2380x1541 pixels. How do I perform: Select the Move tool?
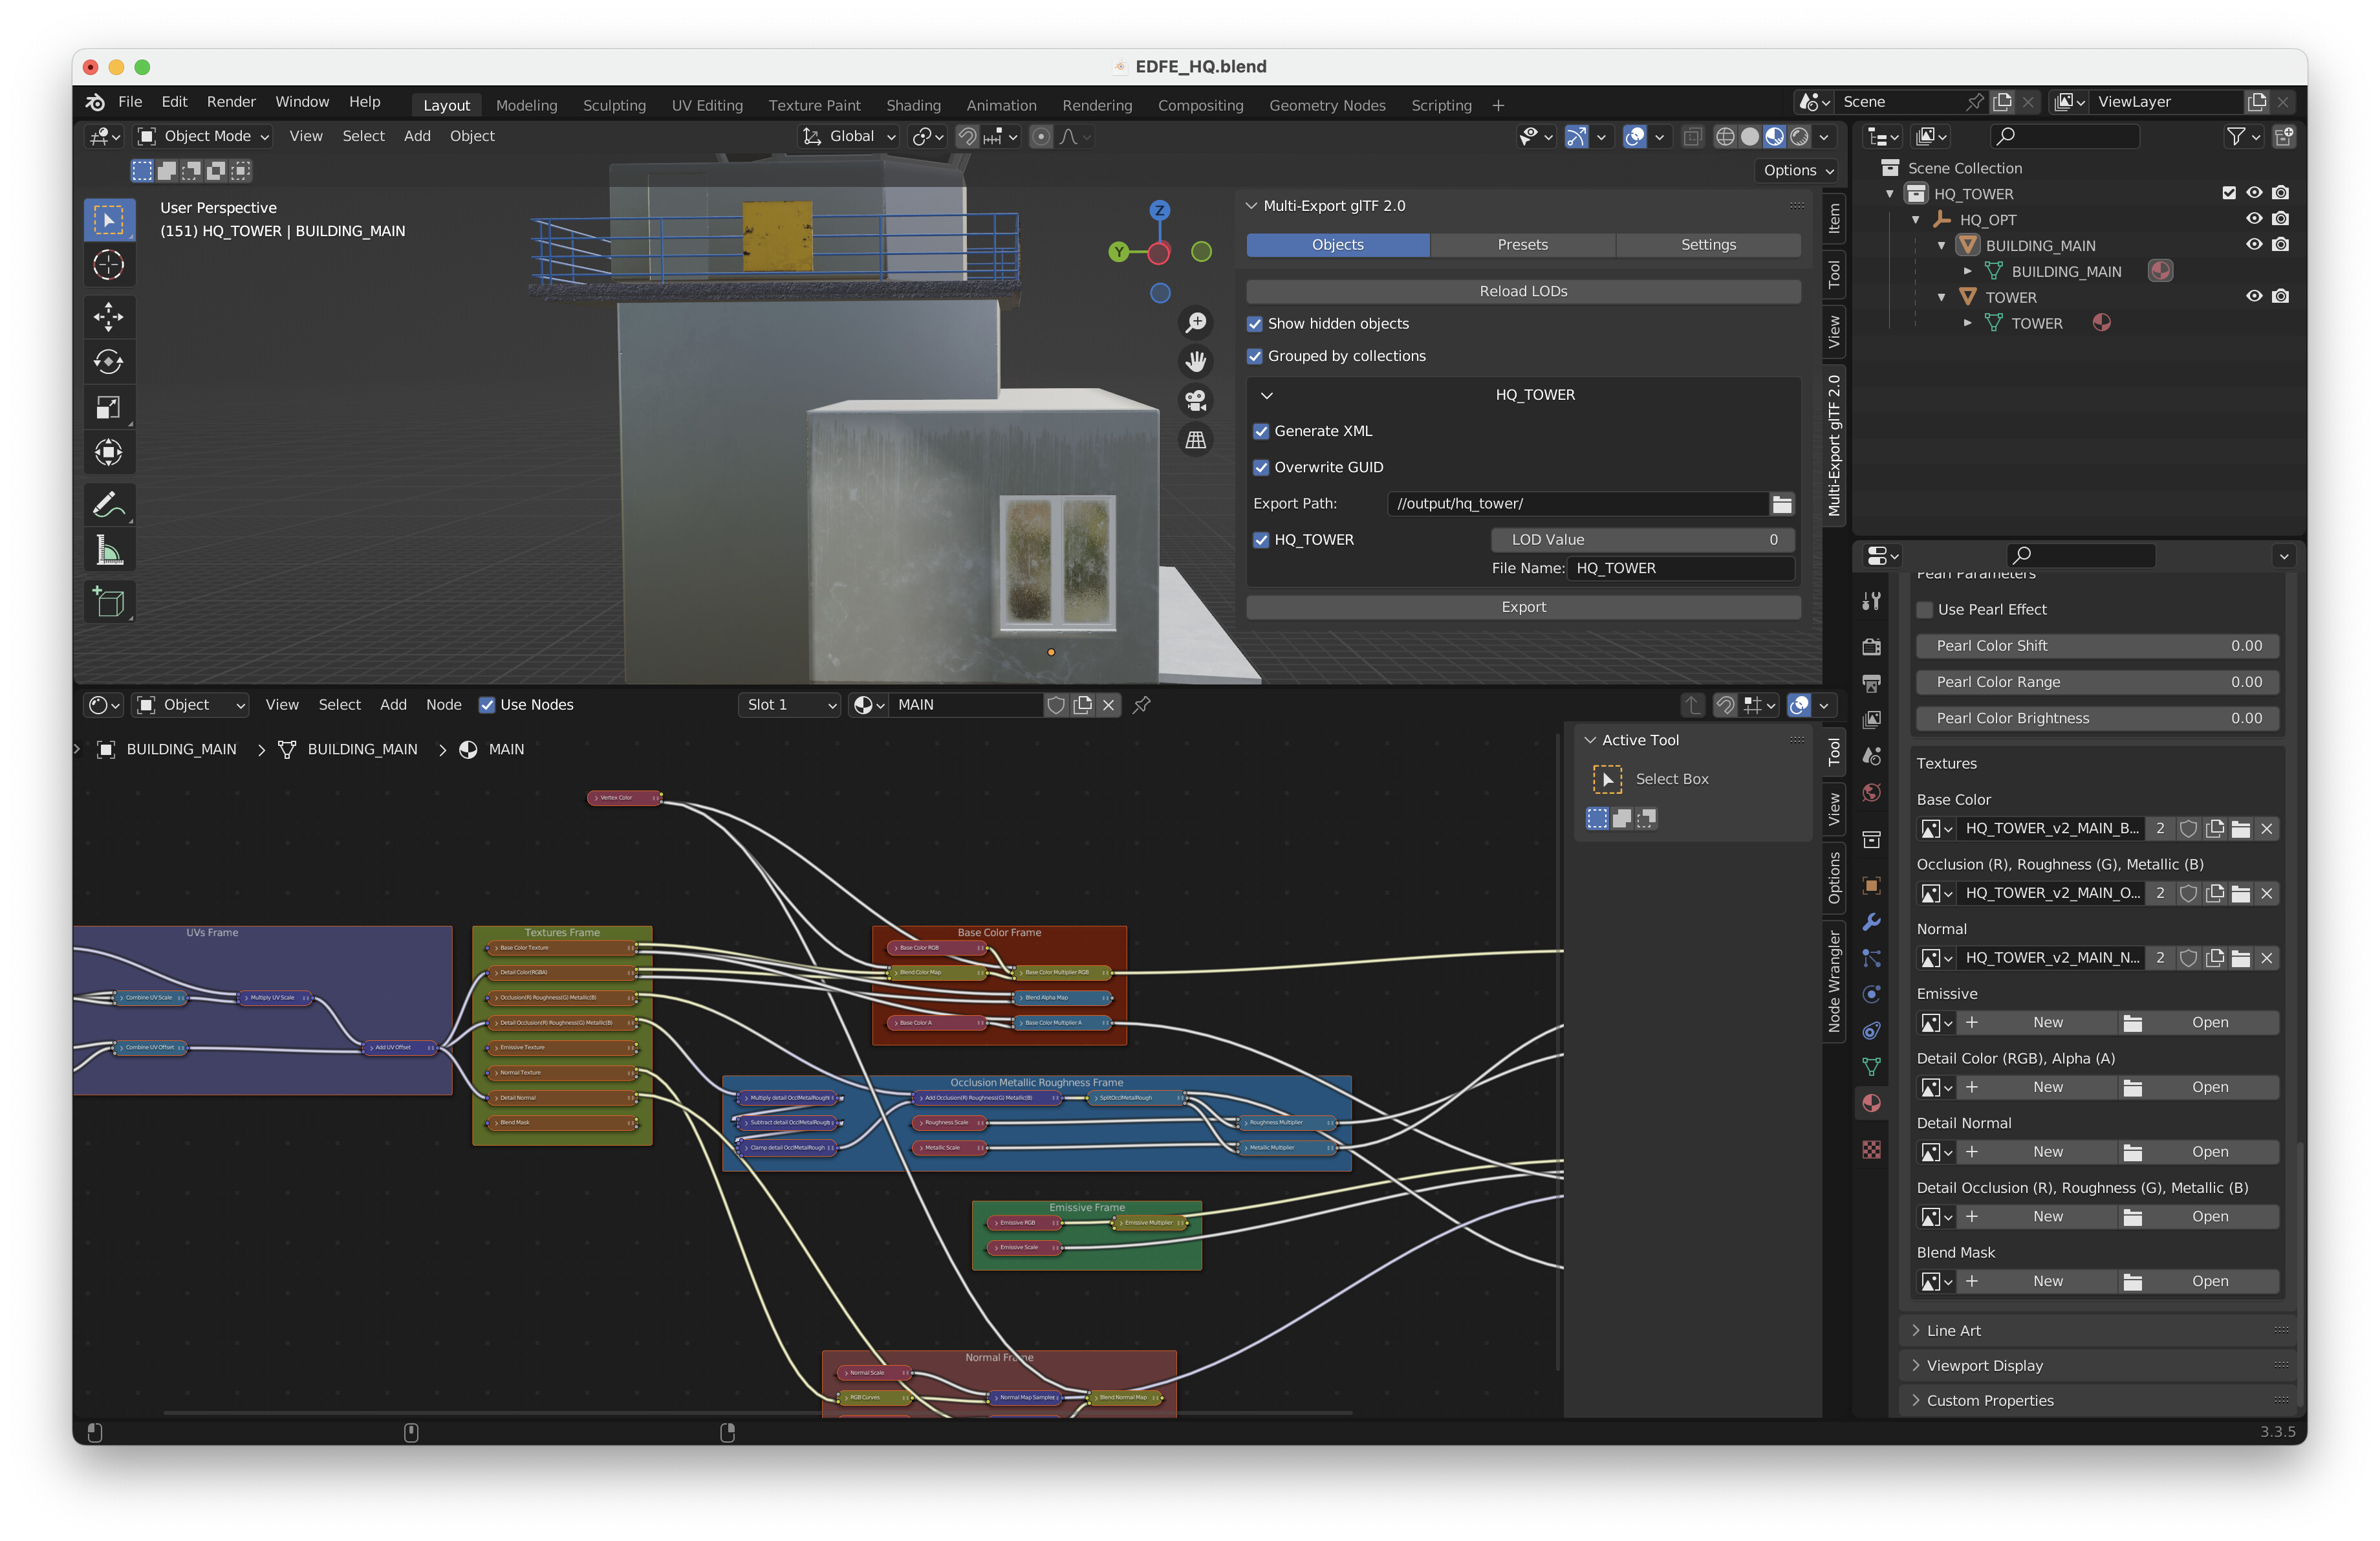pyautogui.click(x=108, y=317)
